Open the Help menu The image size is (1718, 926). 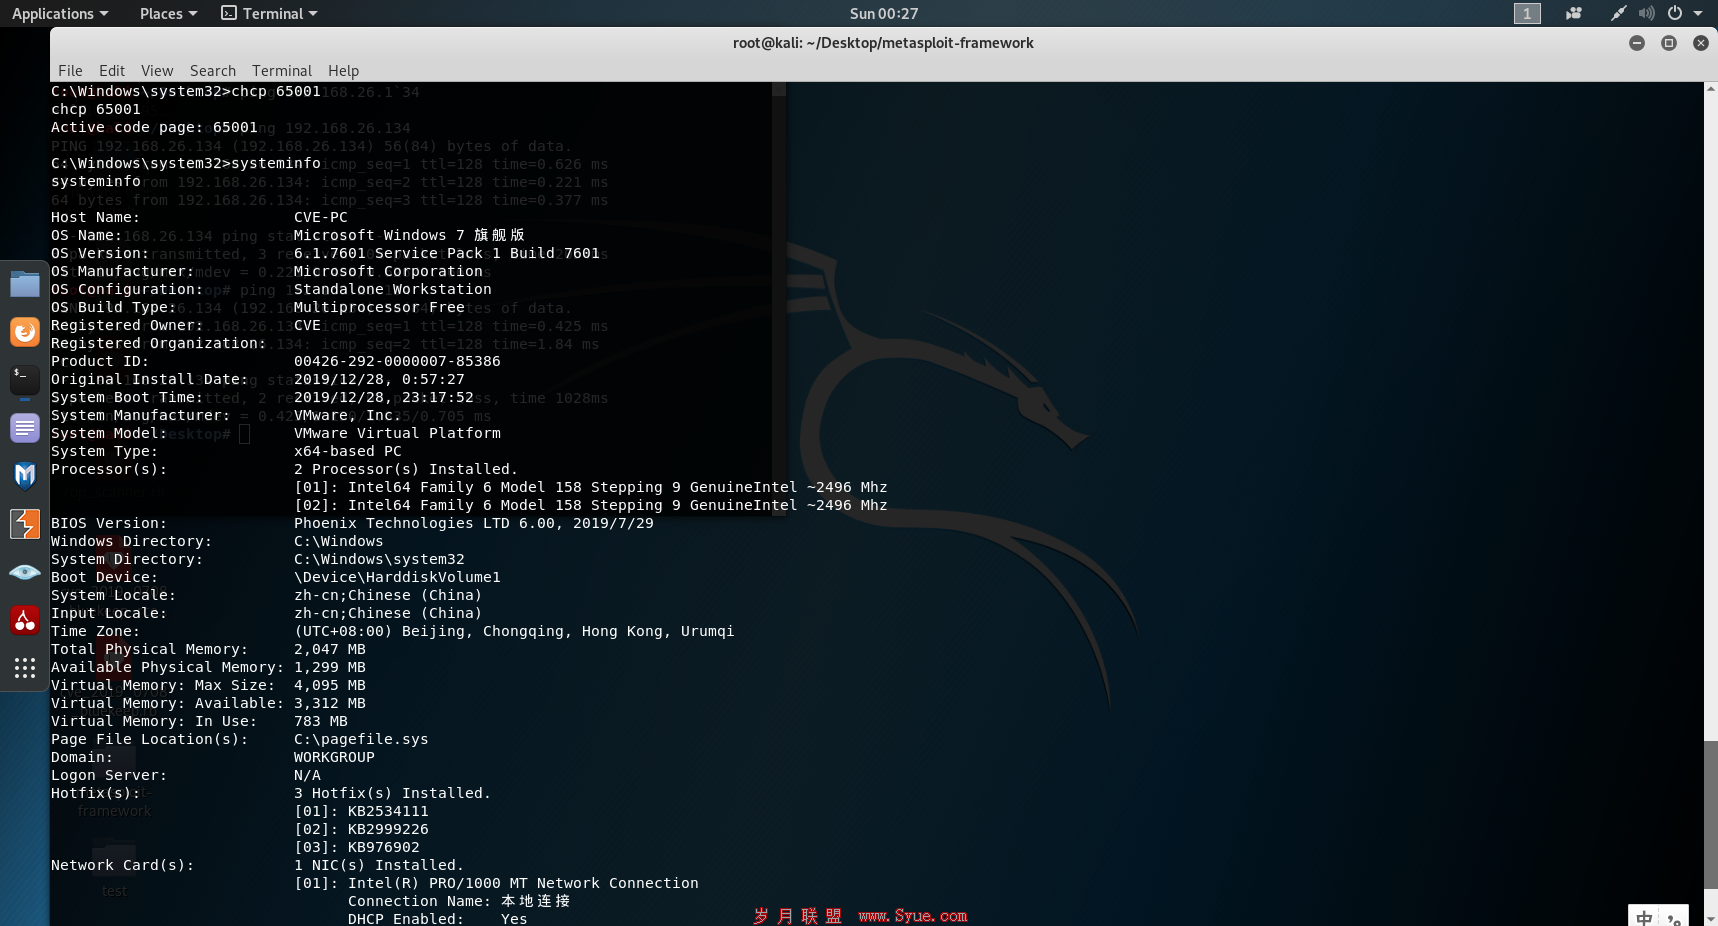(x=343, y=70)
